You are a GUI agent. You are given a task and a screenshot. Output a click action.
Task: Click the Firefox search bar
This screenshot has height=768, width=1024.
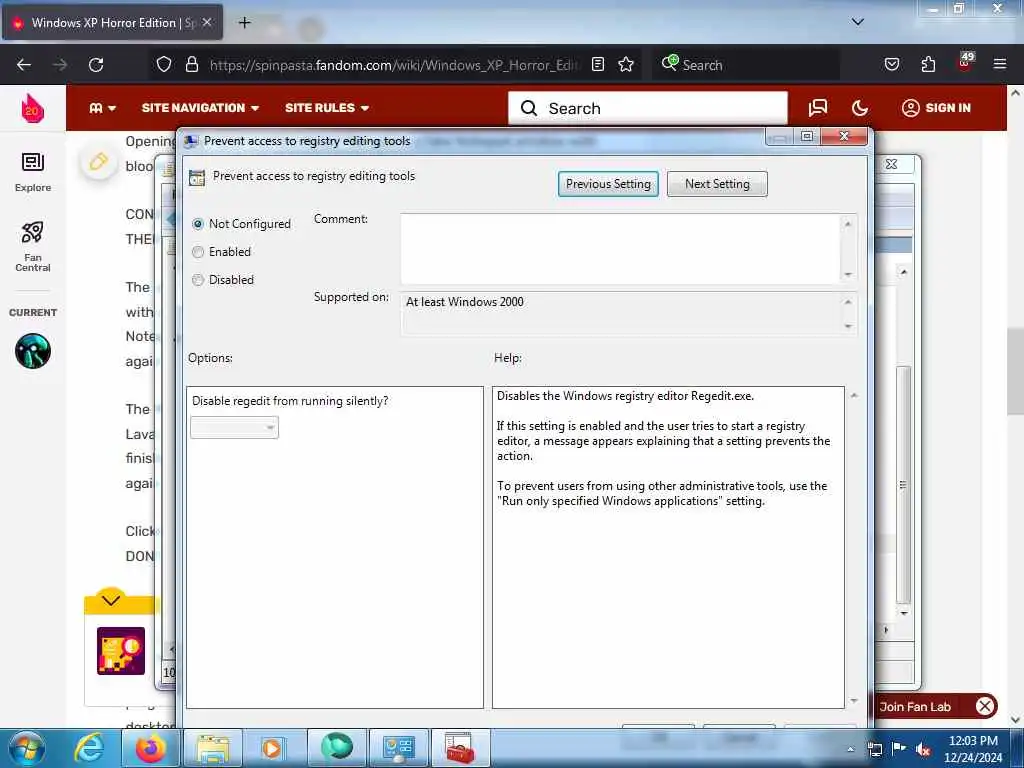pyautogui.click(x=744, y=65)
